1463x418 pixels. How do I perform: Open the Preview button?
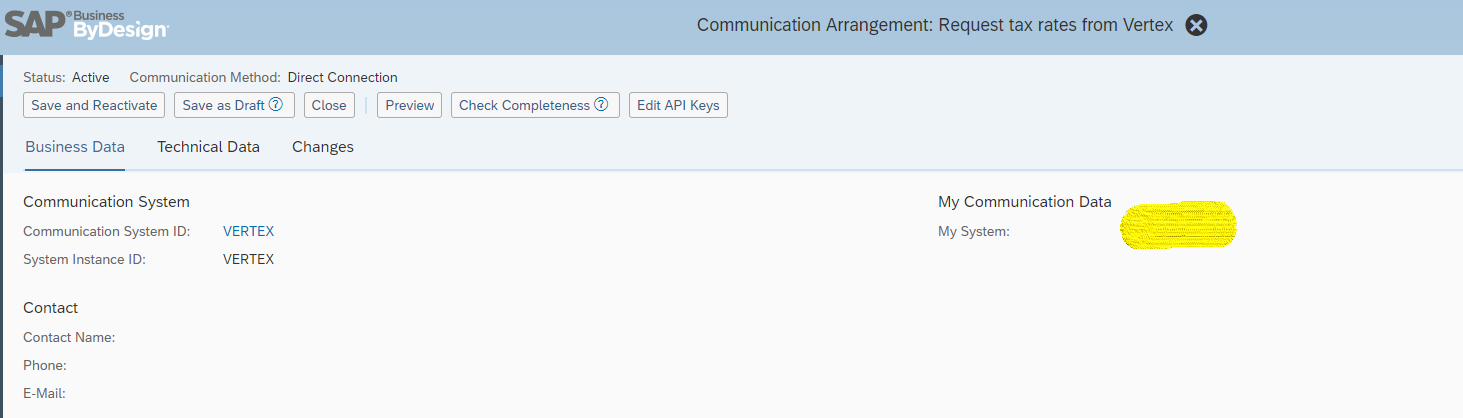[x=409, y=105]
